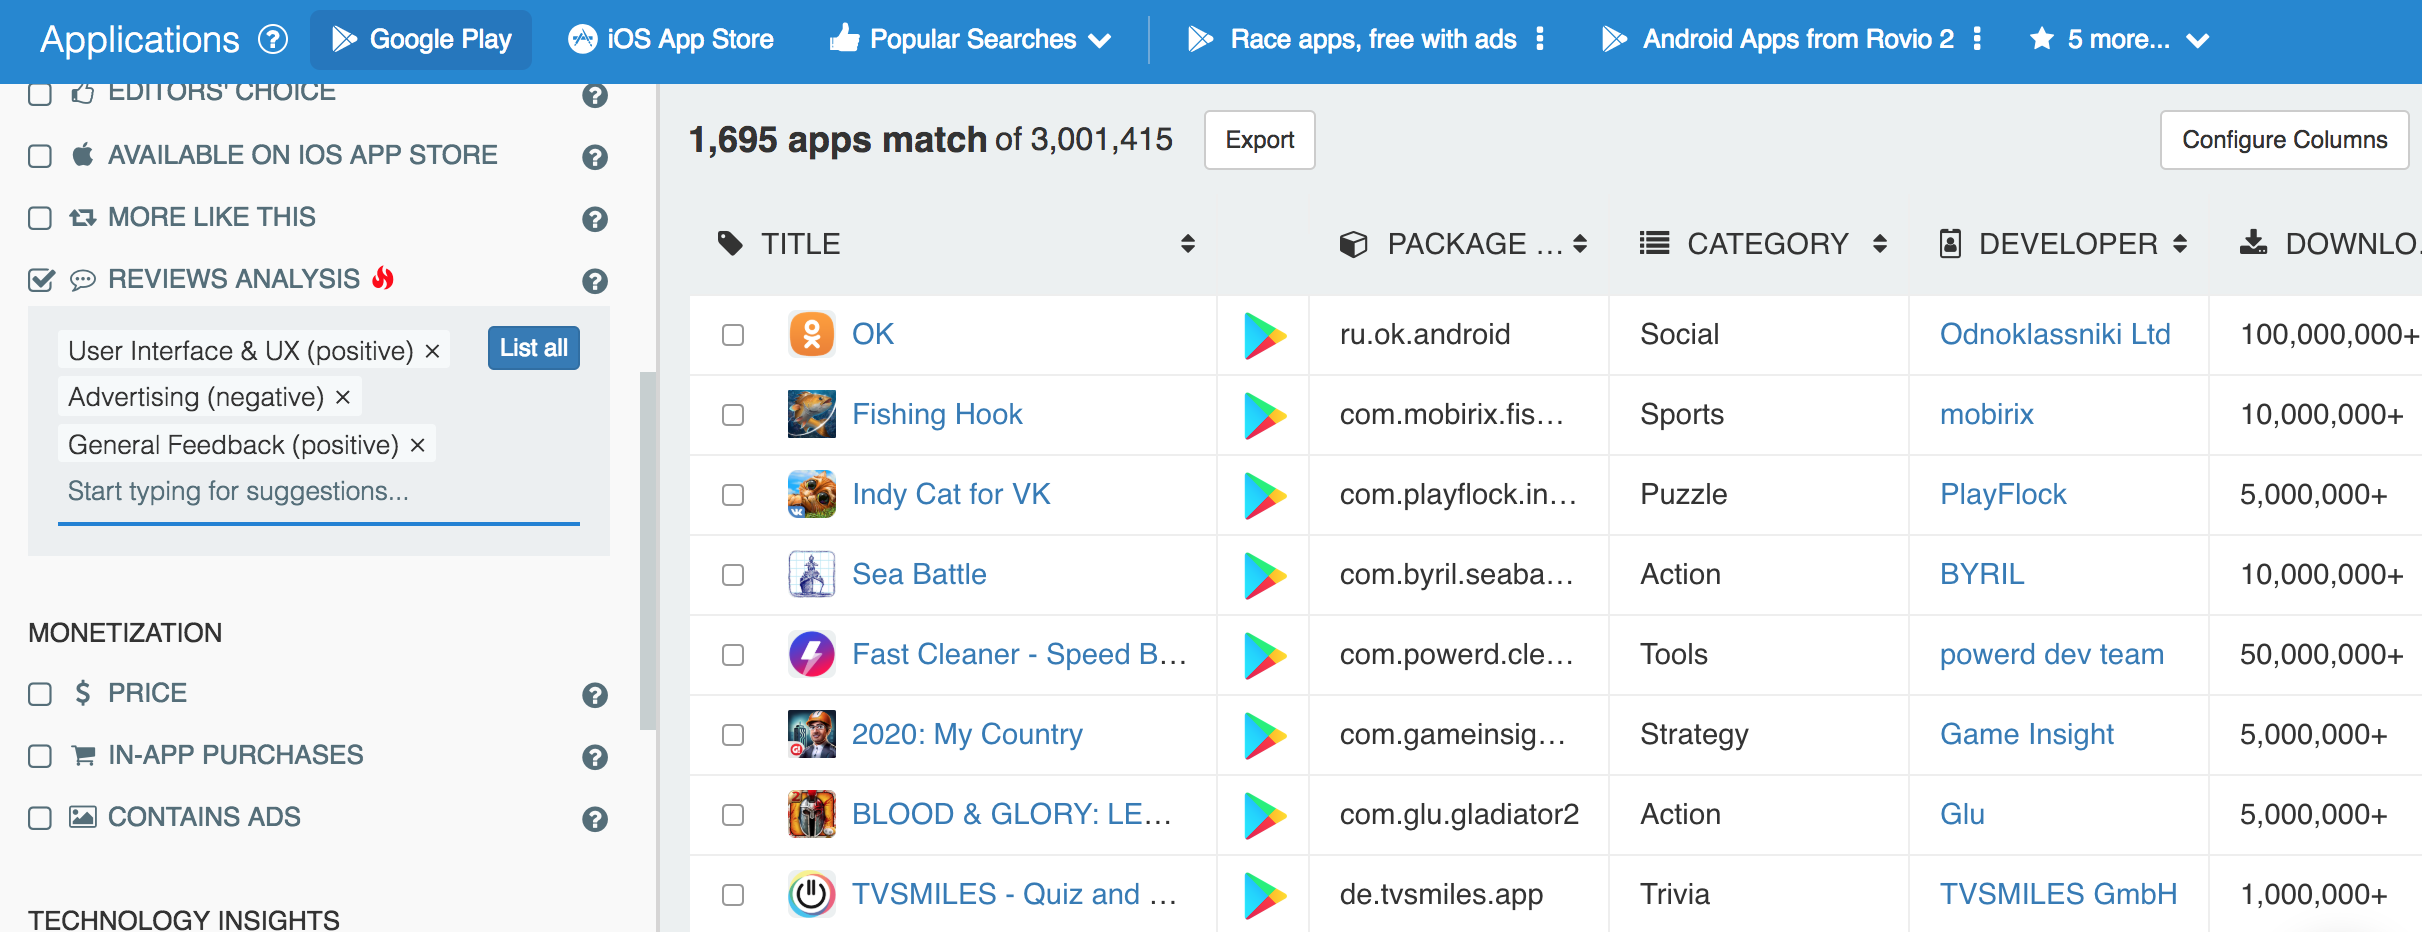Enable In-App Purchases filter checkbox
The width and height of the screenshot is (2422, 932).
click(x=40, y=756)
